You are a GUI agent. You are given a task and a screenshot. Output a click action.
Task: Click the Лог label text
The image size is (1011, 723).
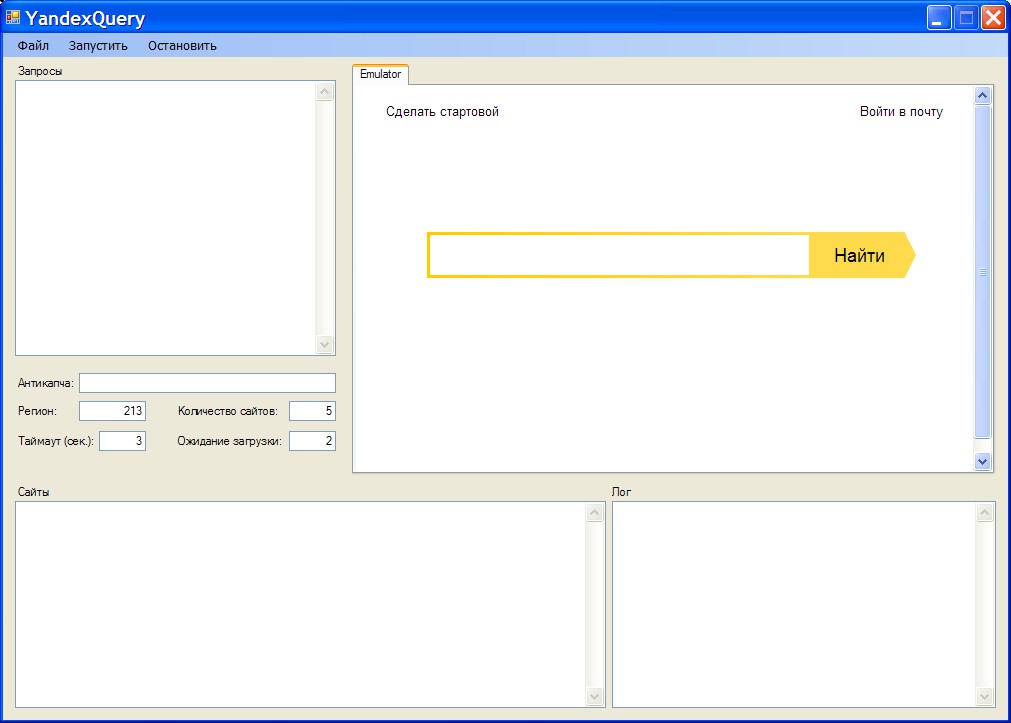pos(622,492)
